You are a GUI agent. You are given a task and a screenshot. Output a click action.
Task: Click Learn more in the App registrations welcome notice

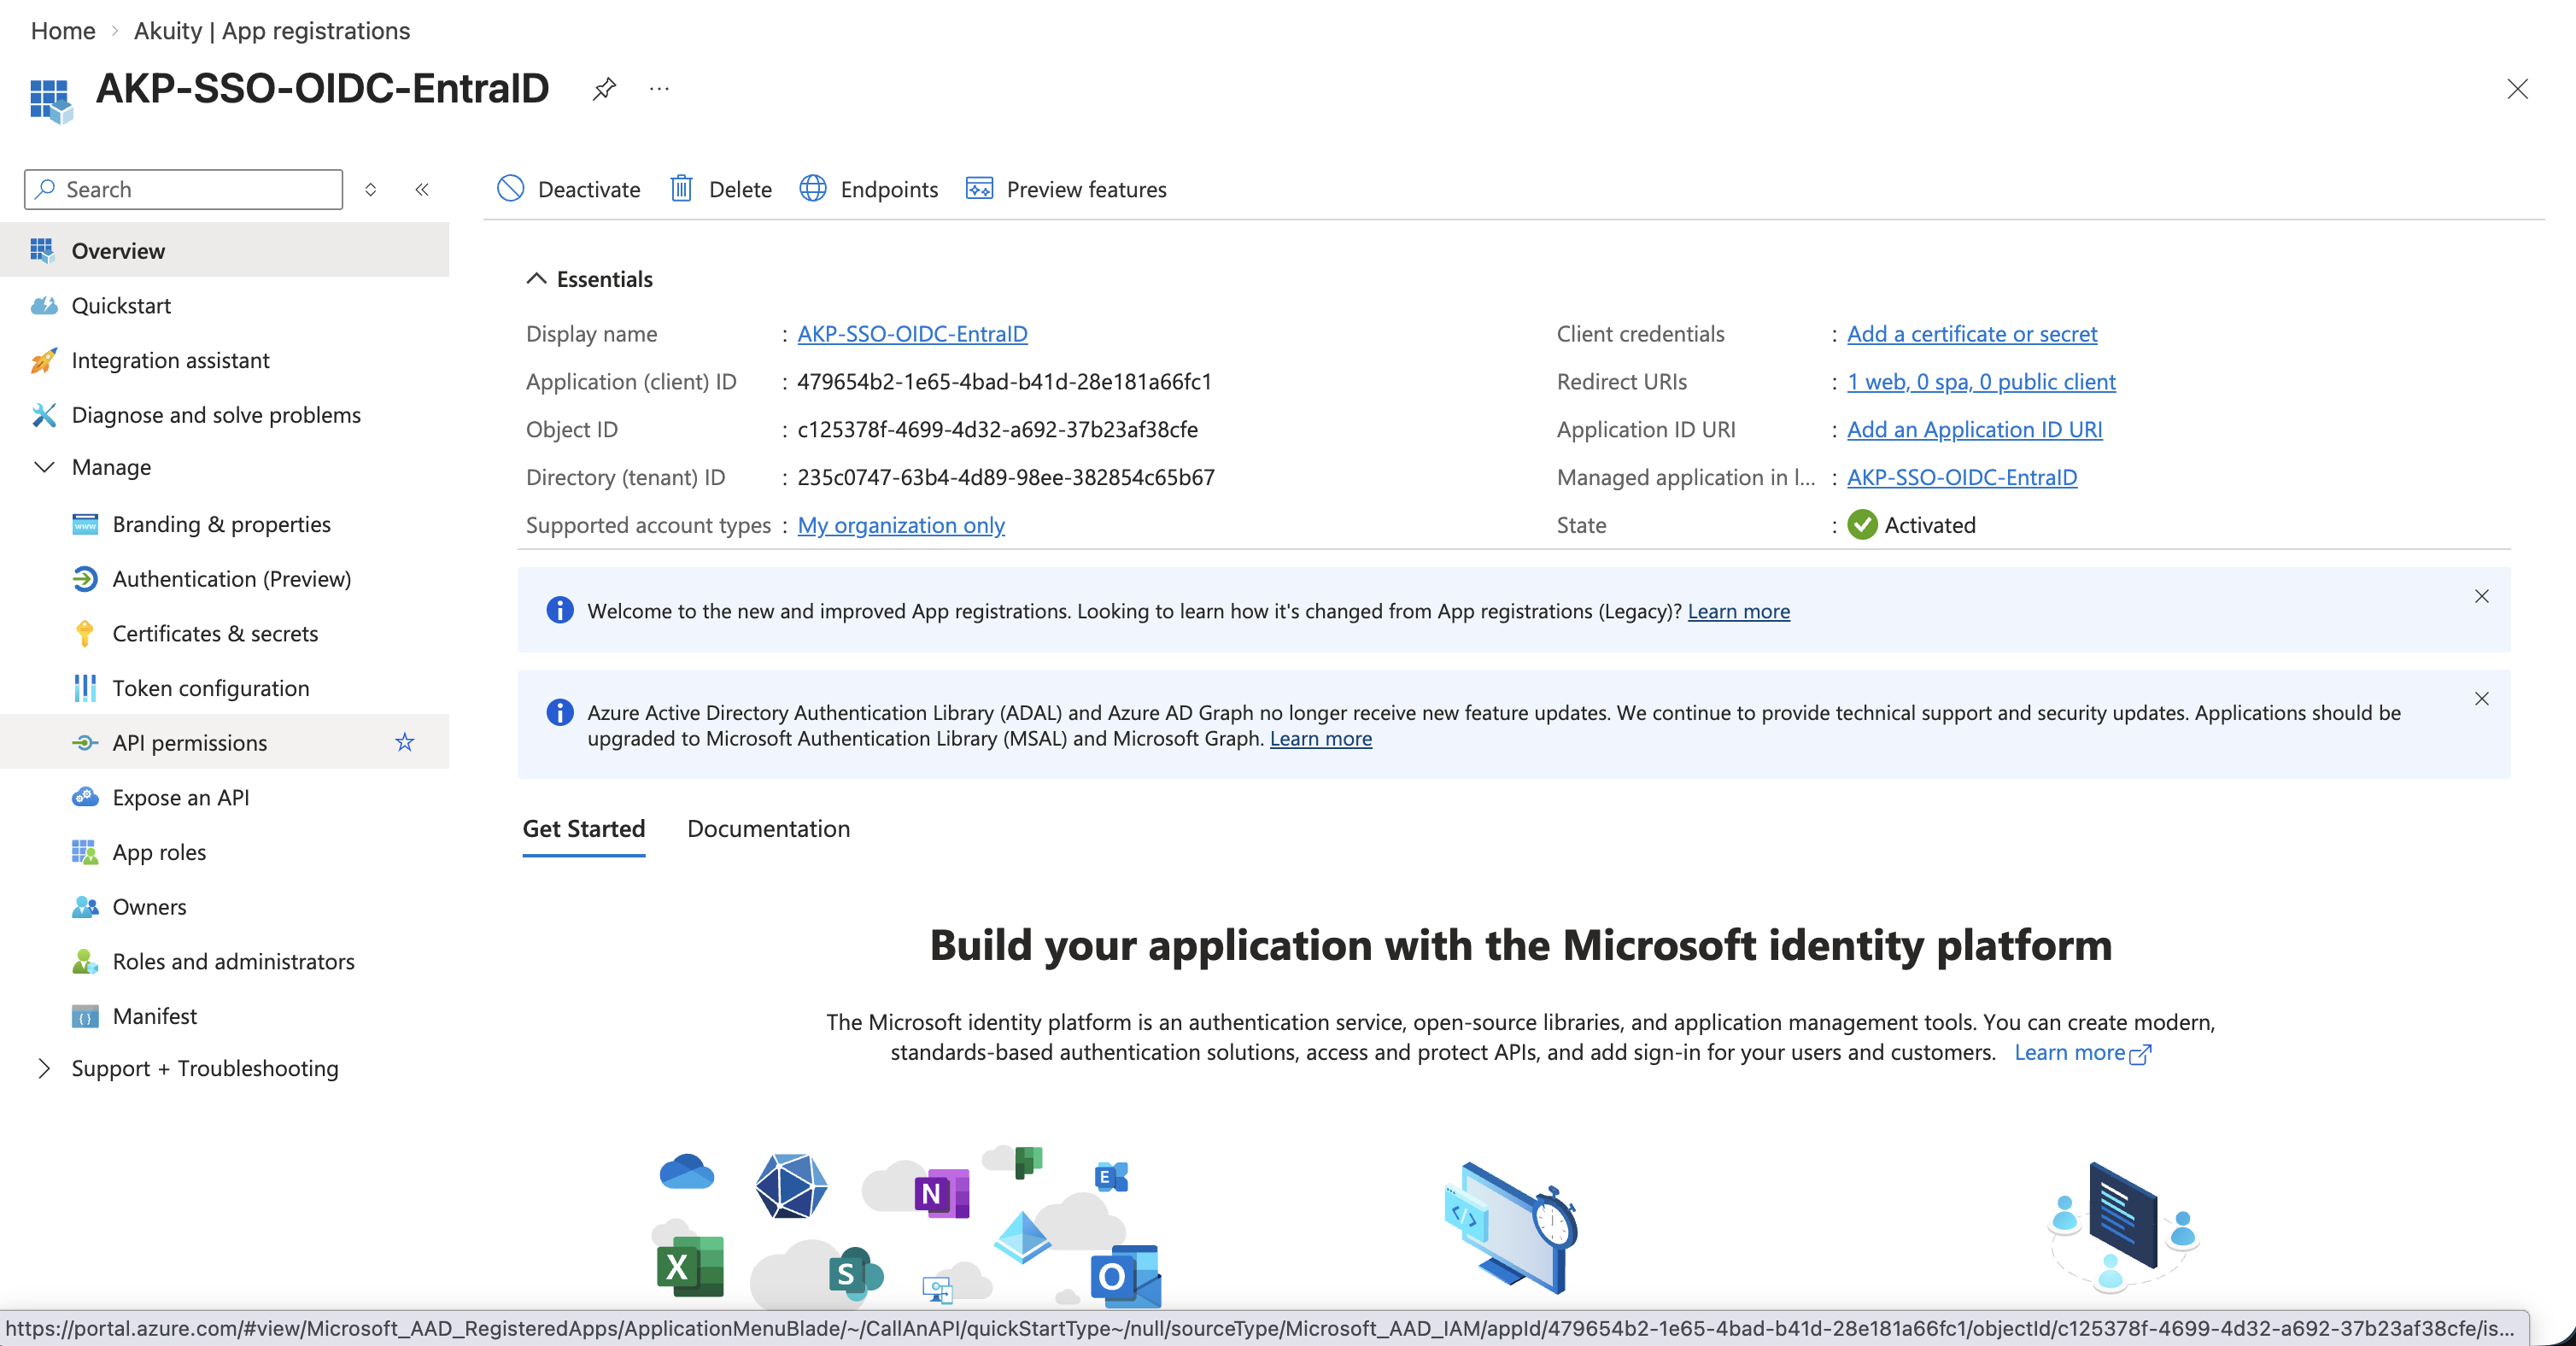coord(1738,610)
